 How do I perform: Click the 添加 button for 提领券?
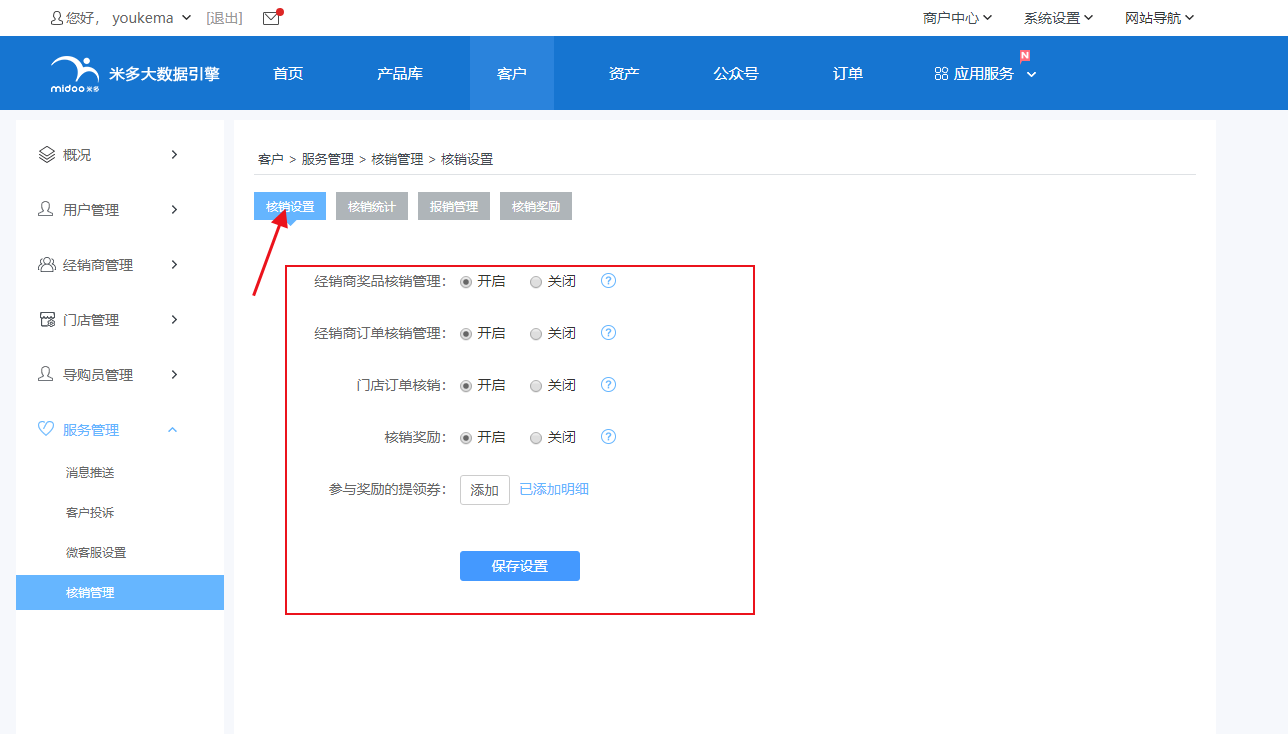click(x=485, y=490)
